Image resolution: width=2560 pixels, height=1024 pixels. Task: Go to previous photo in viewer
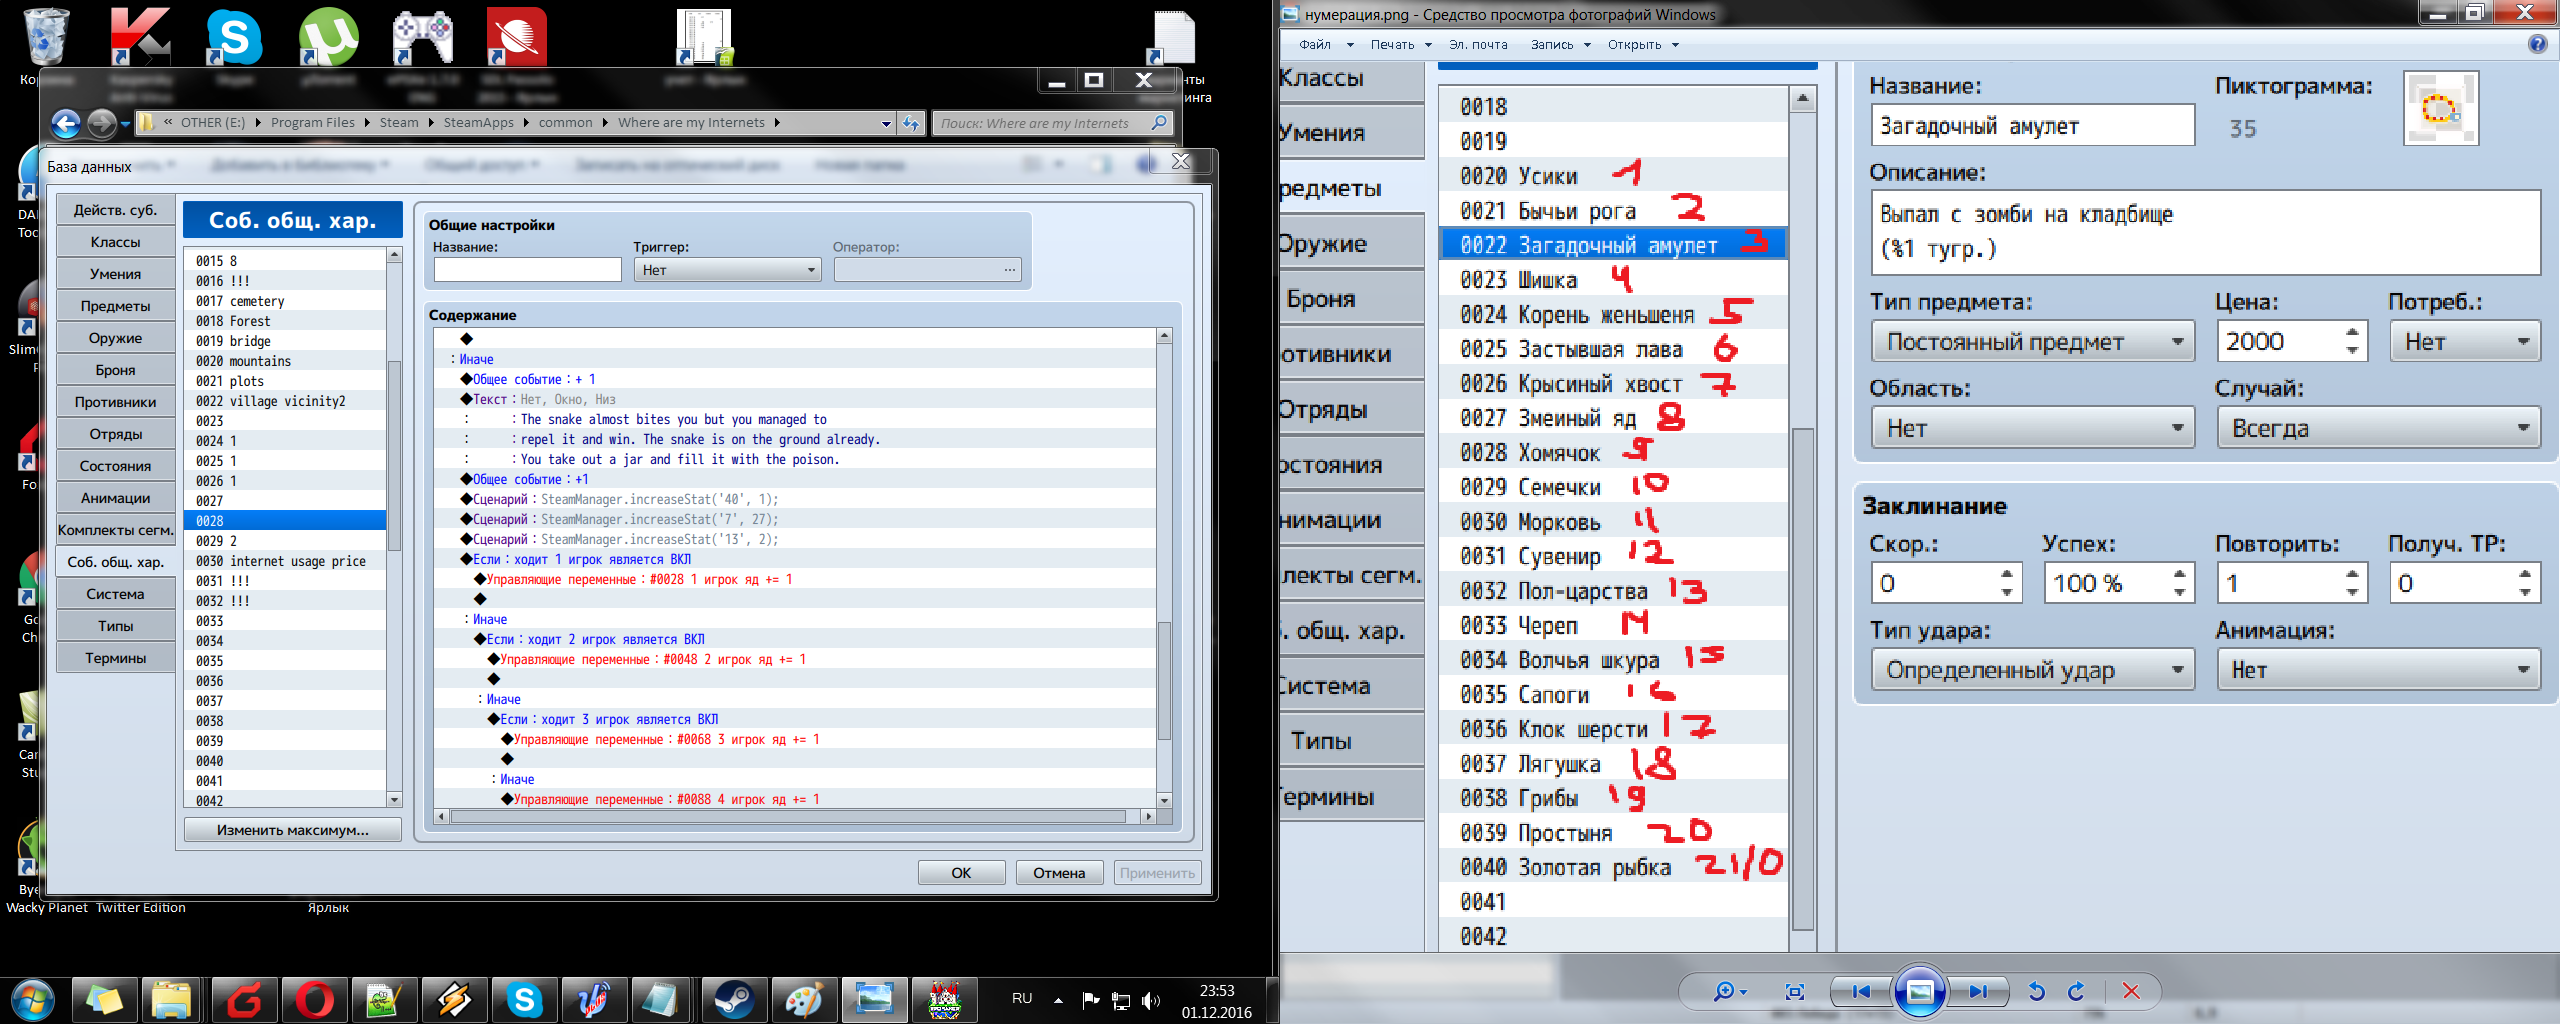(x=1861, y=991)
